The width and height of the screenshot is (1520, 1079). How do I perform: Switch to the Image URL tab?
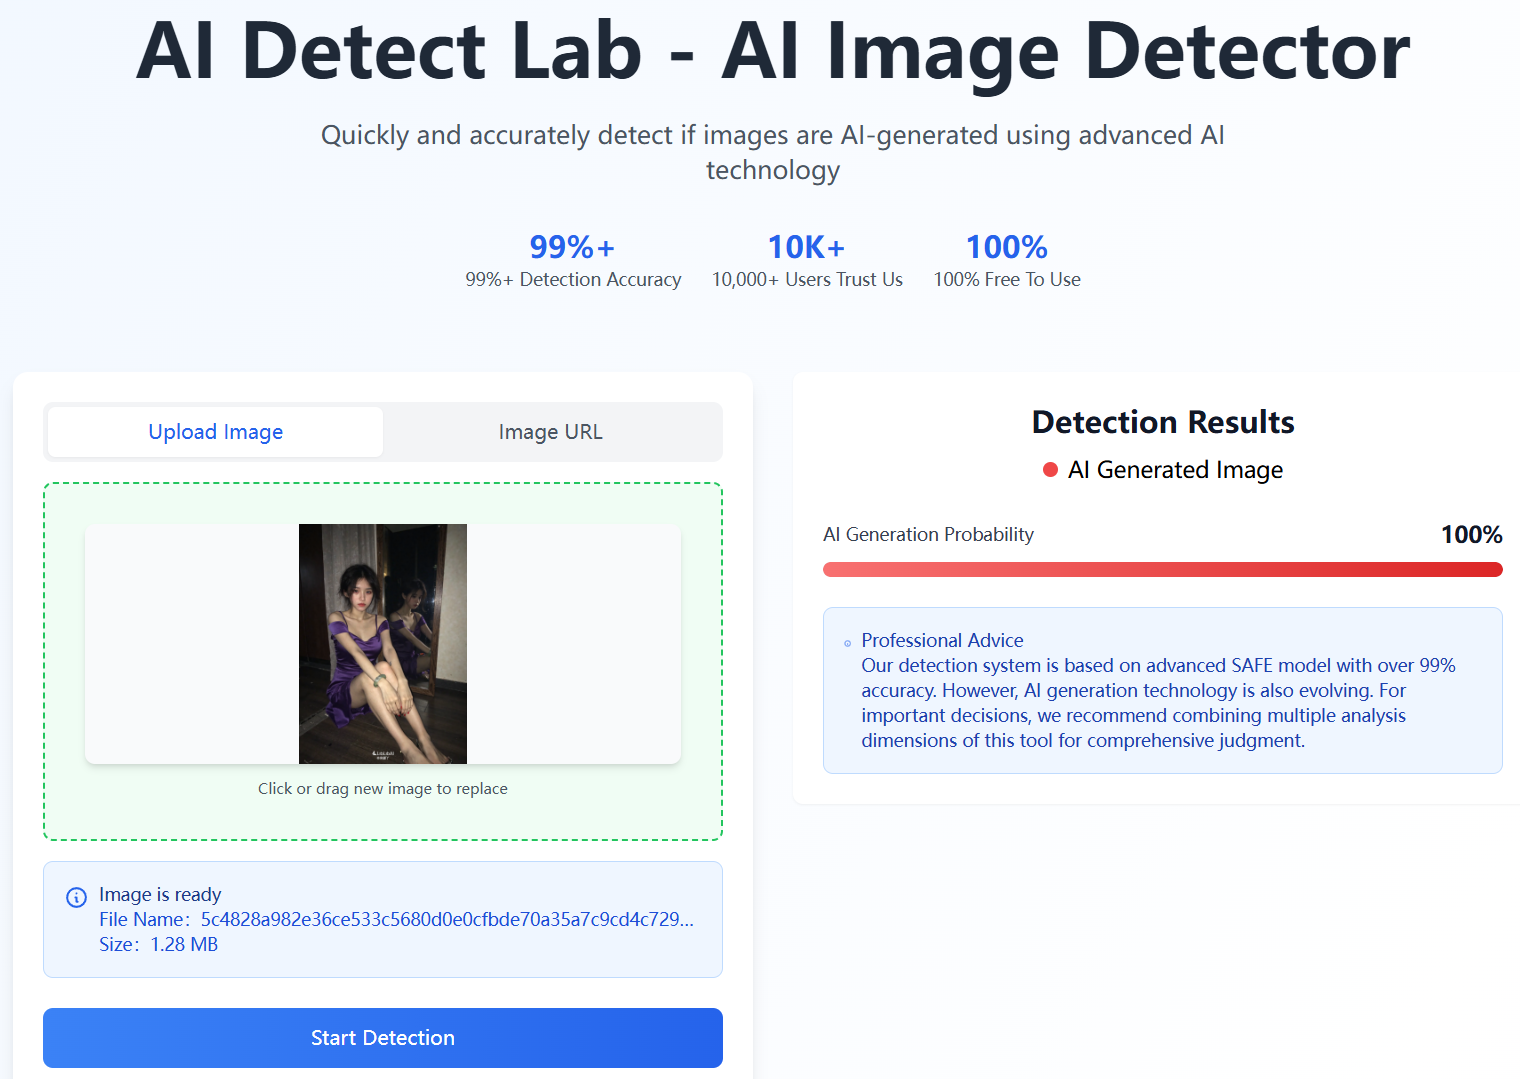pos(550,431)
